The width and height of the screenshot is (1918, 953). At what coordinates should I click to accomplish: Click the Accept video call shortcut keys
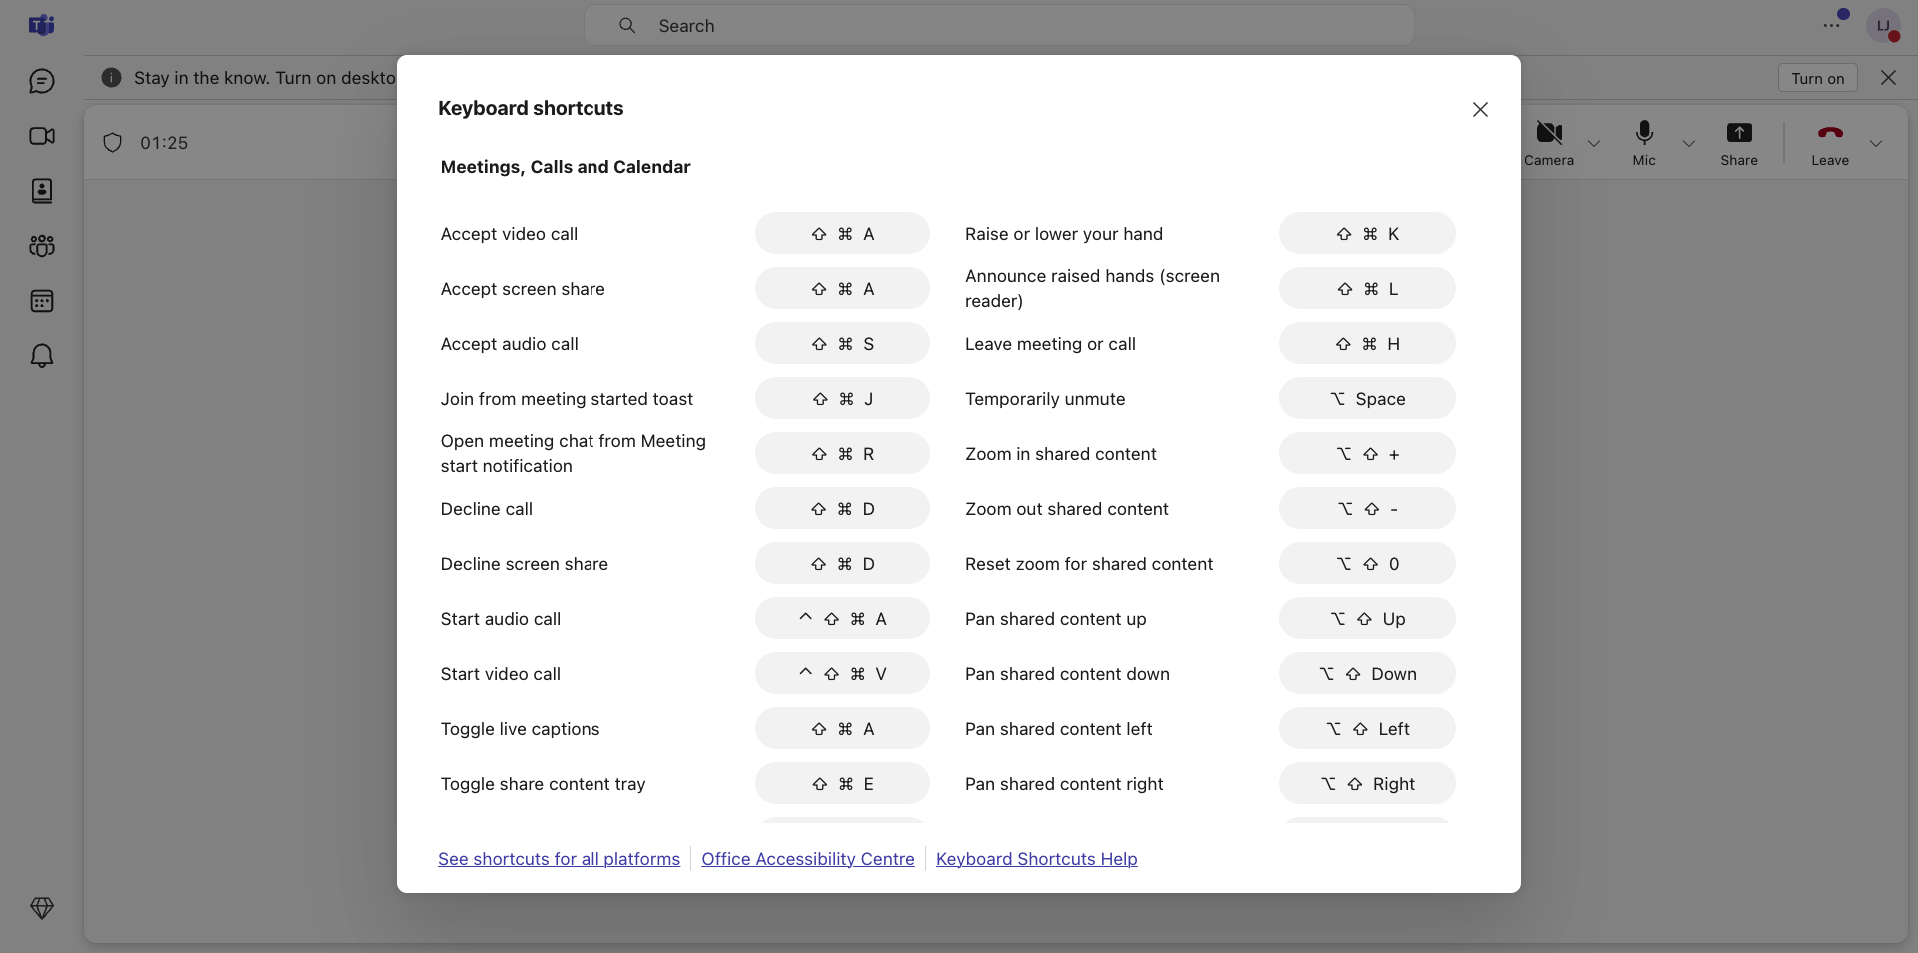click(842, 234)
